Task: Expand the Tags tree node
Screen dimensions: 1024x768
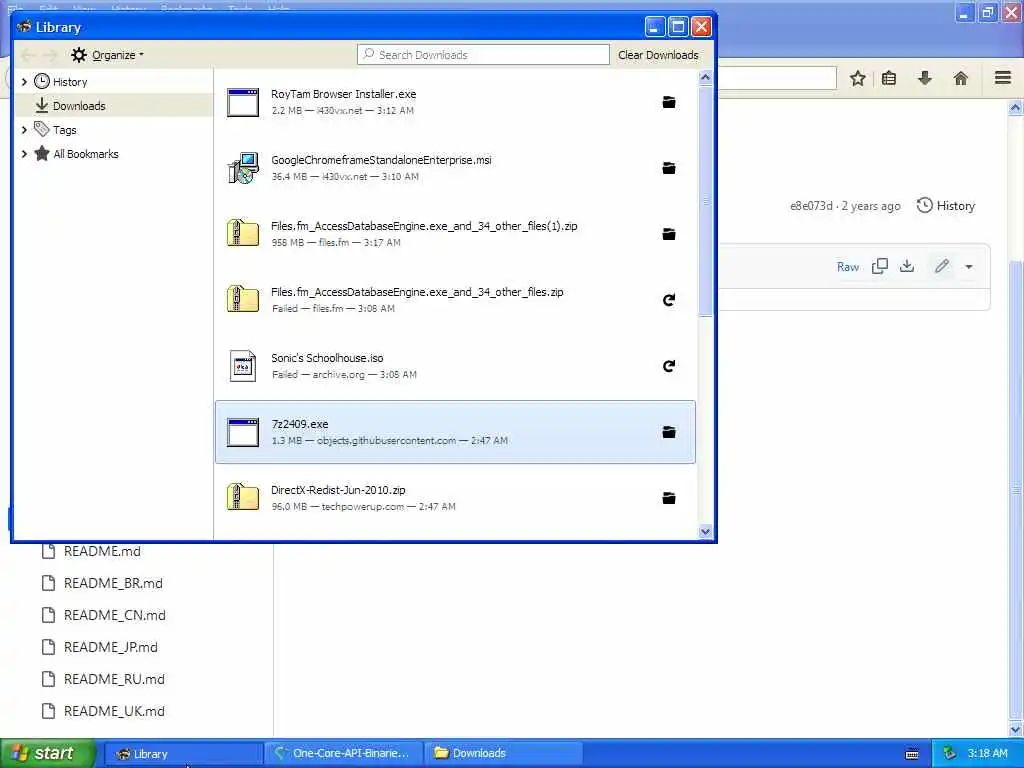Action: point(24,130)
